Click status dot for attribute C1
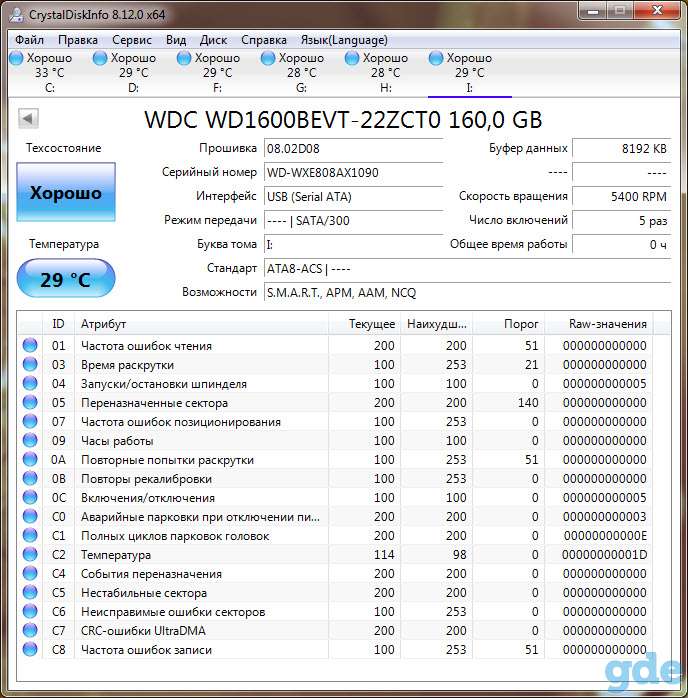This screenshot has height=698, width=688. coord(30,535)
